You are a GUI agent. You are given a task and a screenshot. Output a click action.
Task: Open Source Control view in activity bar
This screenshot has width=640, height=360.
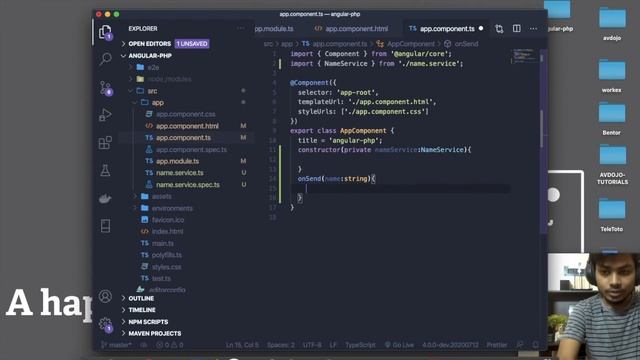[x=105, y=88]
